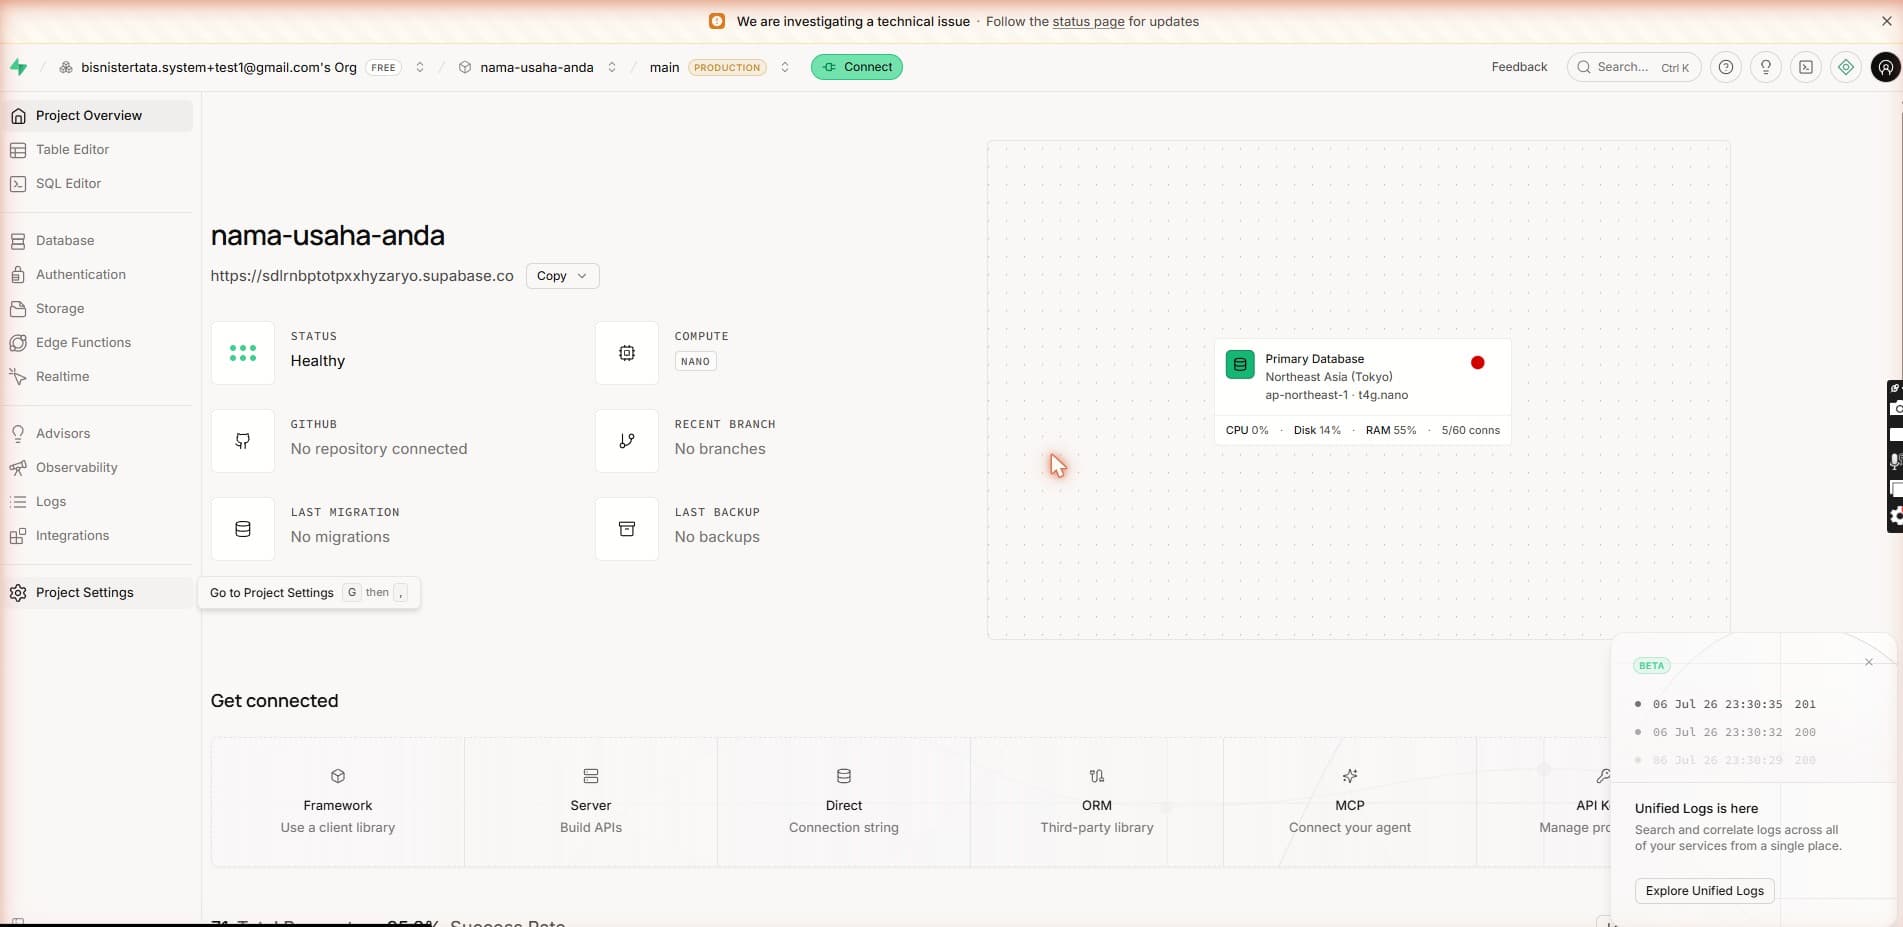
Task: Open SQL Editor in sidebar
Action: (98, 184)
